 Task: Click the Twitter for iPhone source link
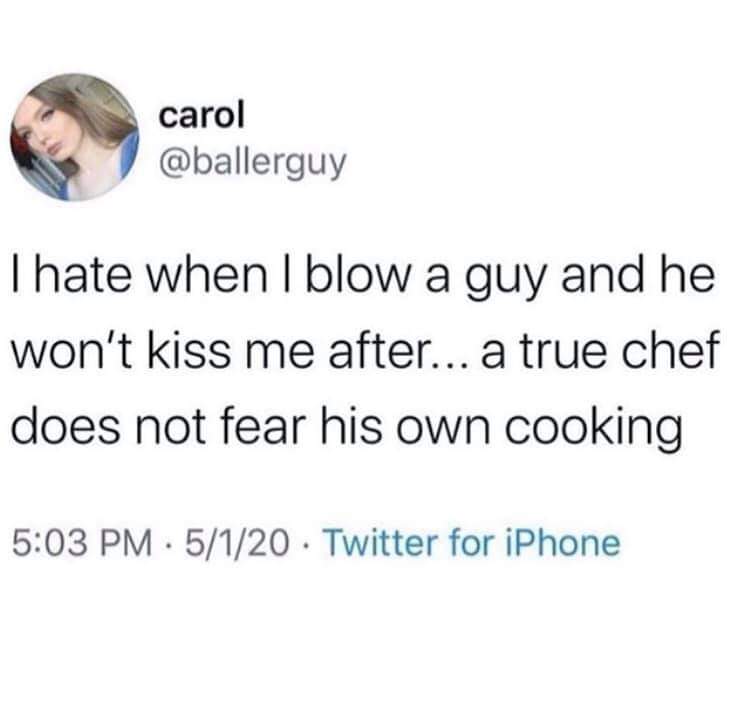(472, 543)
